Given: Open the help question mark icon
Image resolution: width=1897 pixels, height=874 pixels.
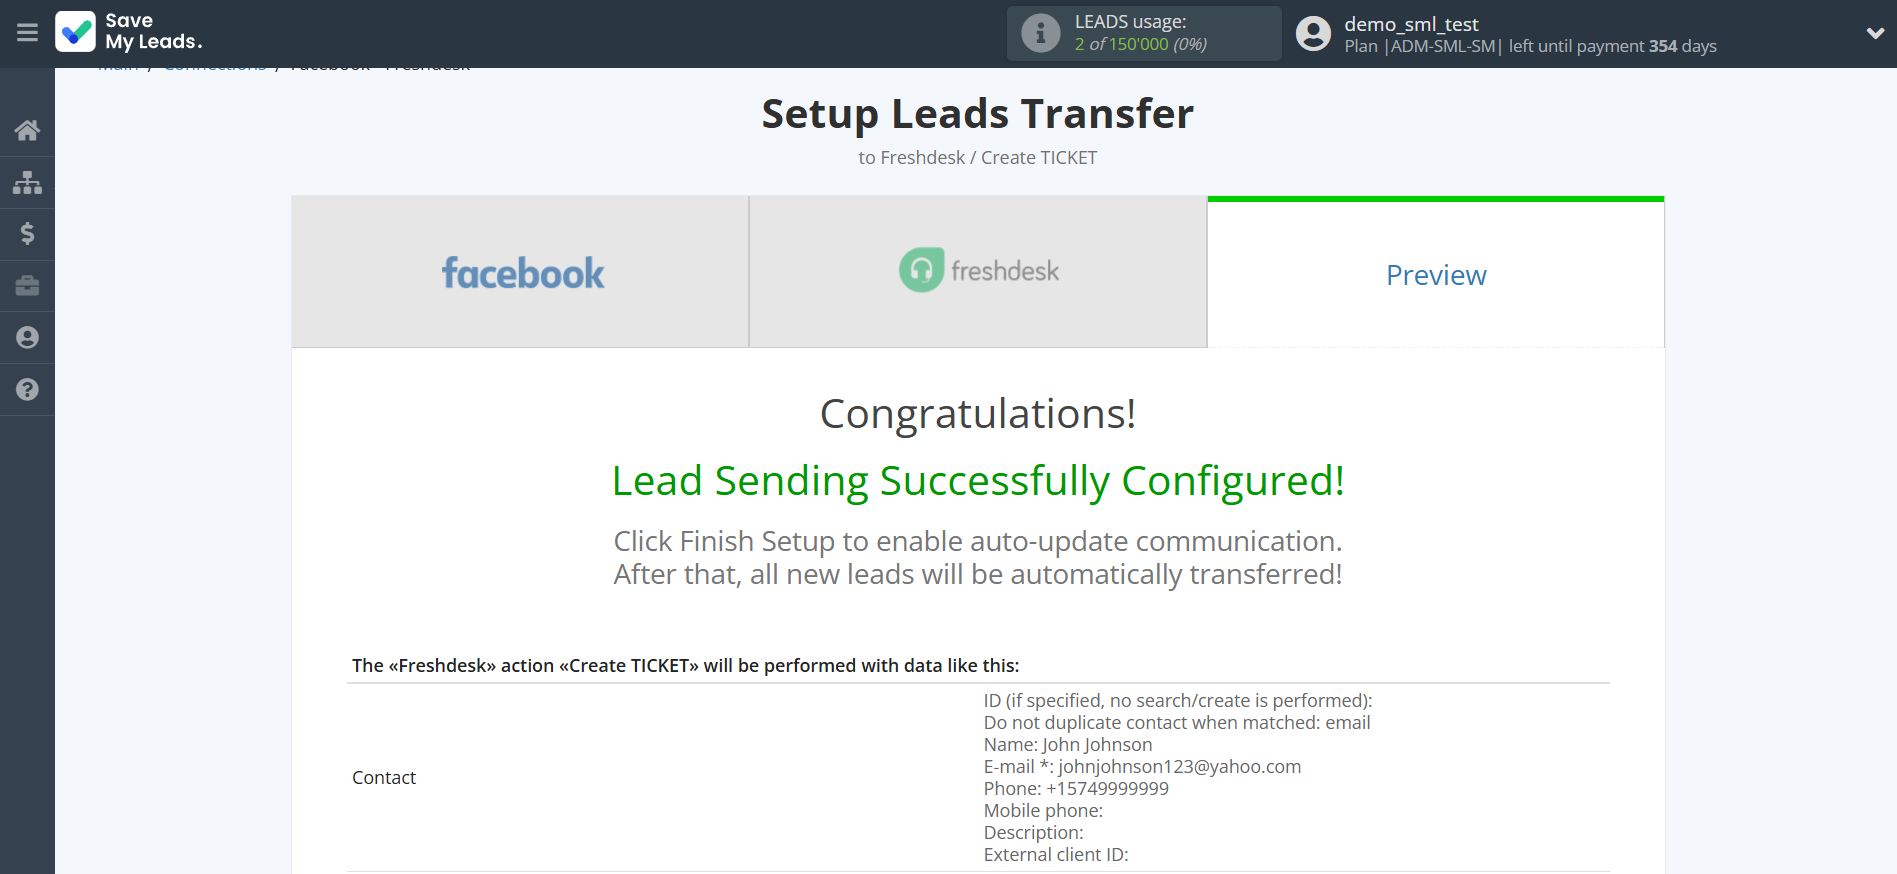Looking at the screenshot, I should tap(27, 390).
